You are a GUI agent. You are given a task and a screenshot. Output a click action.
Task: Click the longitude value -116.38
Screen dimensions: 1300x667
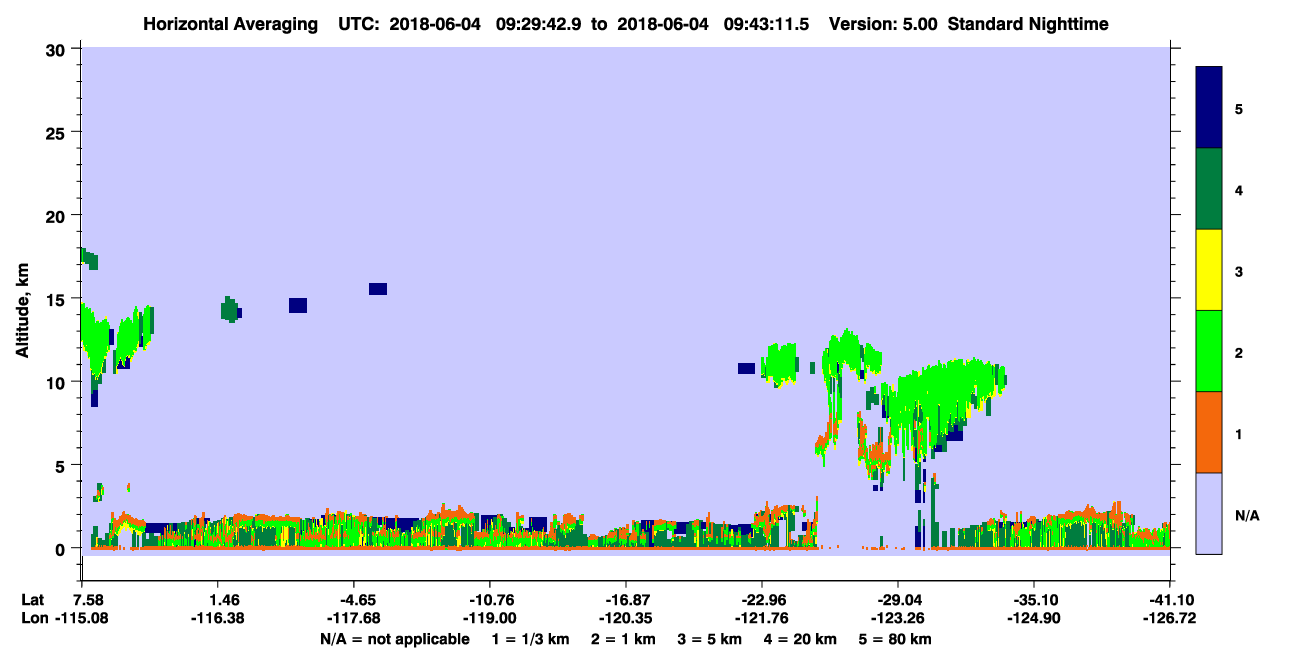(218, 619)
